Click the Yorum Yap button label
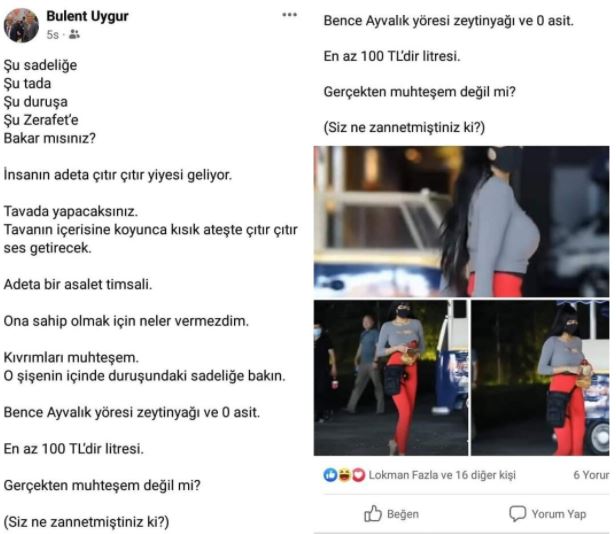 pos(559,514)
